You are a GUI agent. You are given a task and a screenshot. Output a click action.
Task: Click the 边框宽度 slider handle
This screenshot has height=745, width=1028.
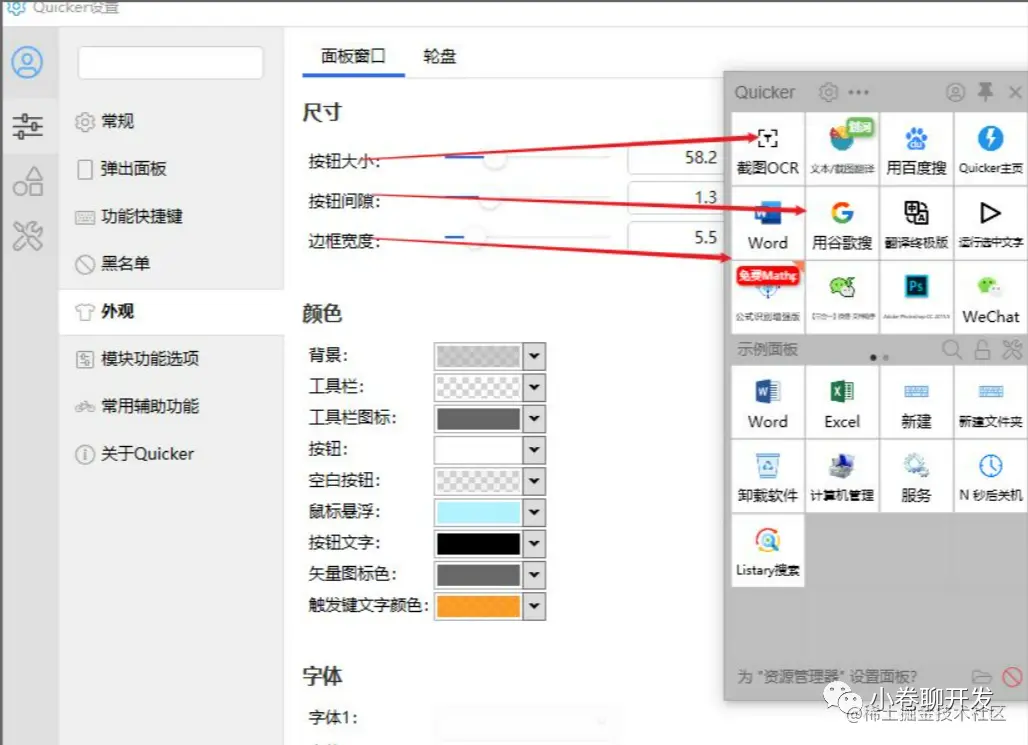click(475, 237)
